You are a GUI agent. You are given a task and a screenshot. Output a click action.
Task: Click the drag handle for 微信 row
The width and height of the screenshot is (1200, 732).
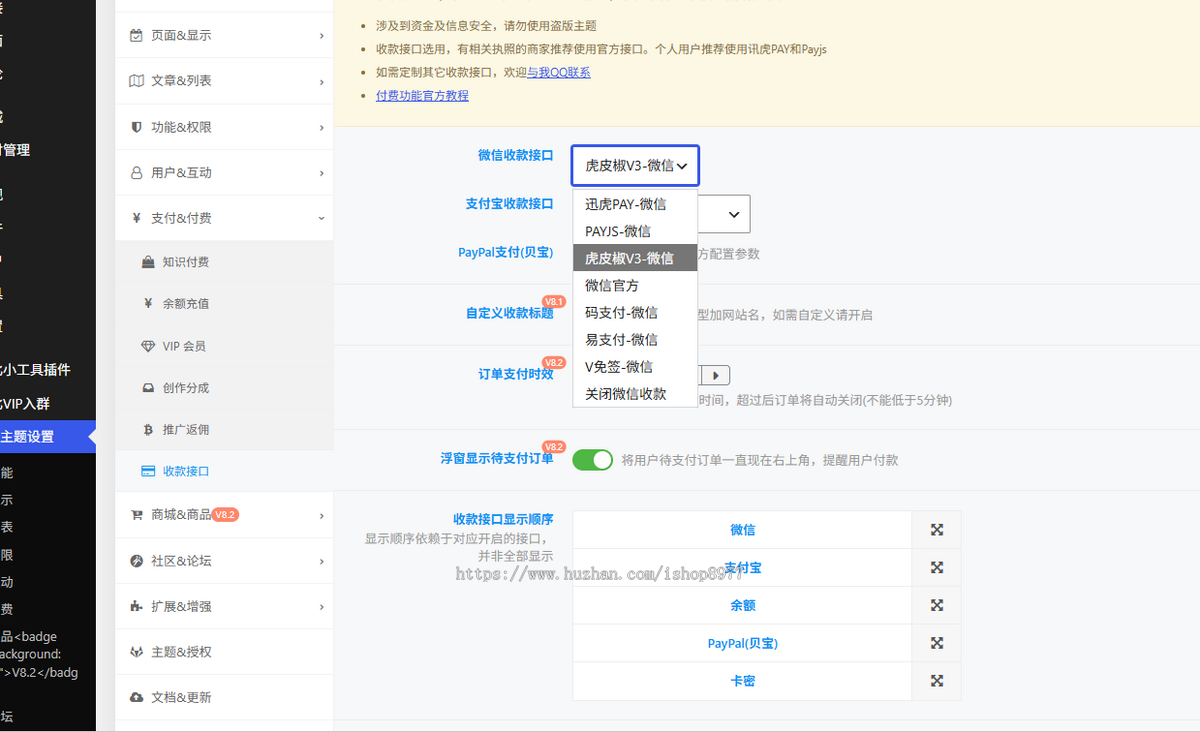937,530
